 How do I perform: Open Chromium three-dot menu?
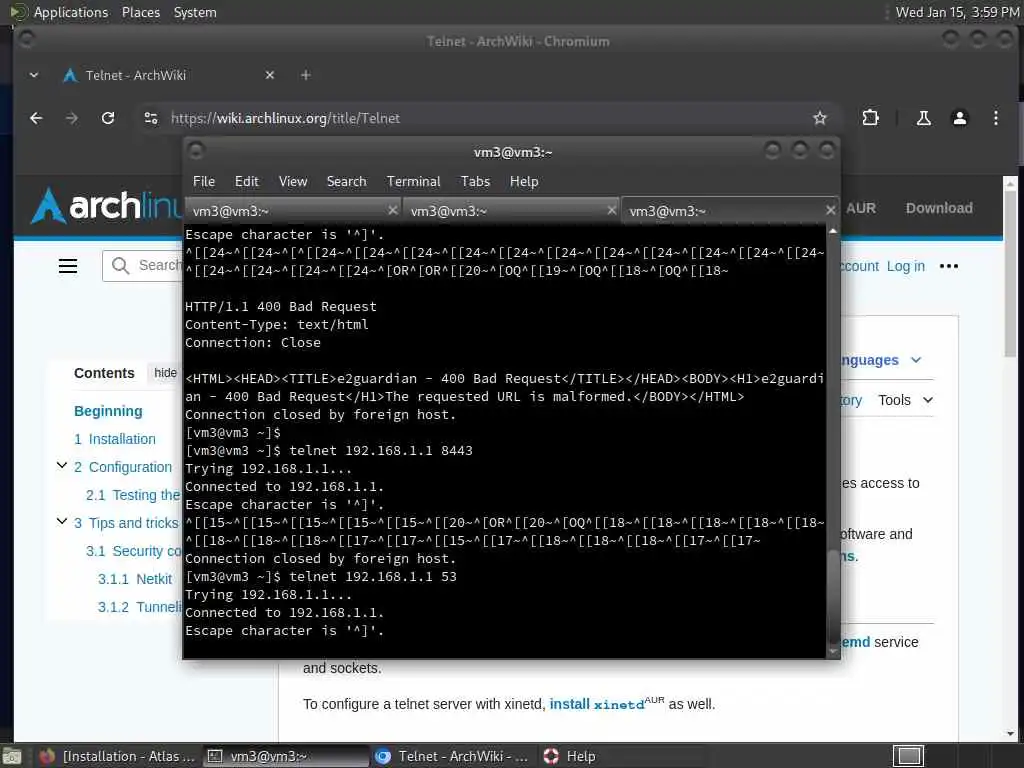coord(995,118)
